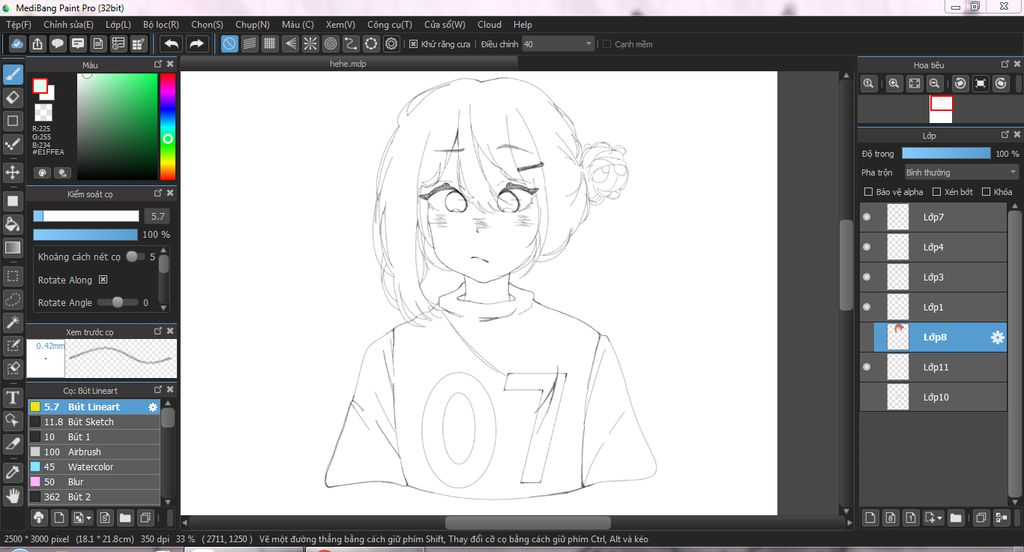Screen dimensions: 1024x552
Task: Open the Bộ lọc(R) menu
Action: point(161,24)
